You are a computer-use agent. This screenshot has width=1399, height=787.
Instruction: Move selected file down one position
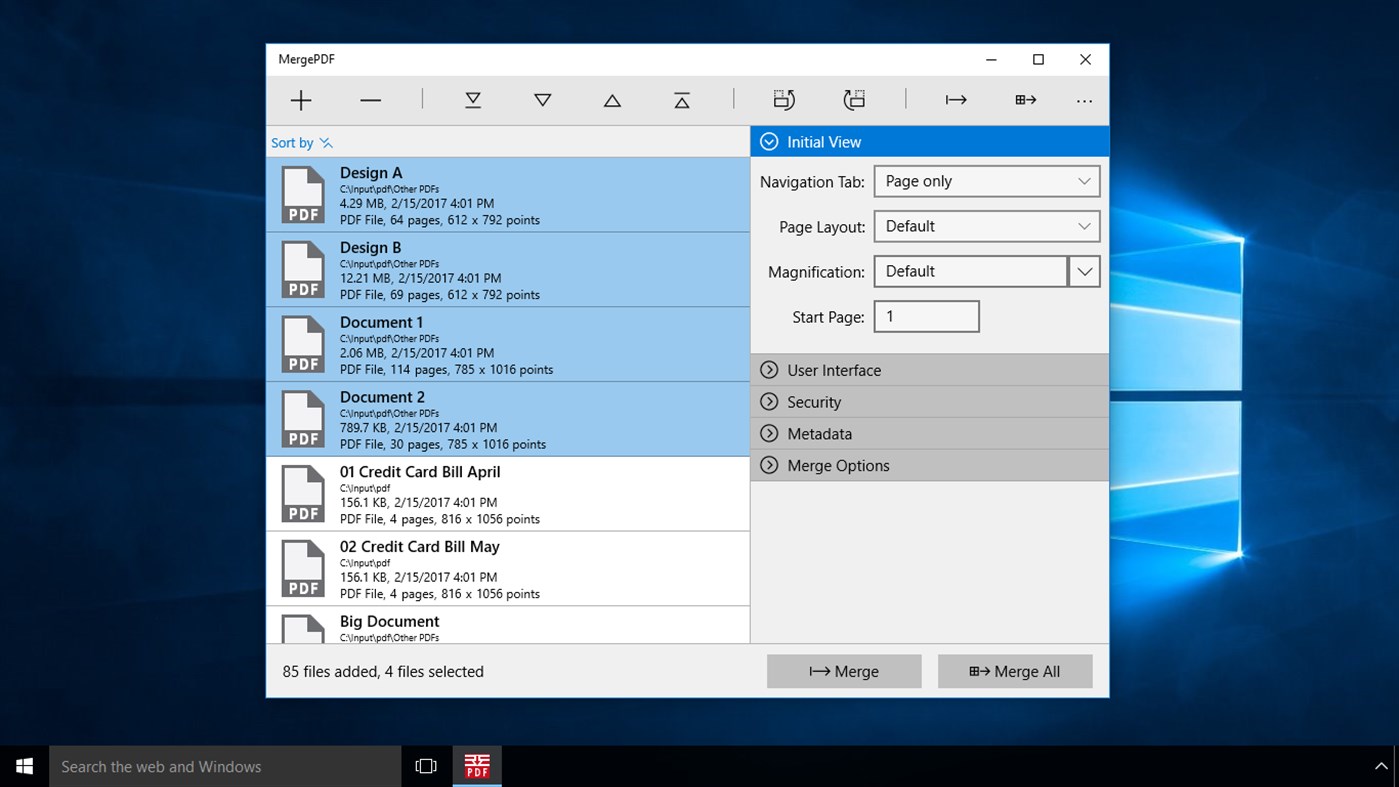click(x=542, y=99)
